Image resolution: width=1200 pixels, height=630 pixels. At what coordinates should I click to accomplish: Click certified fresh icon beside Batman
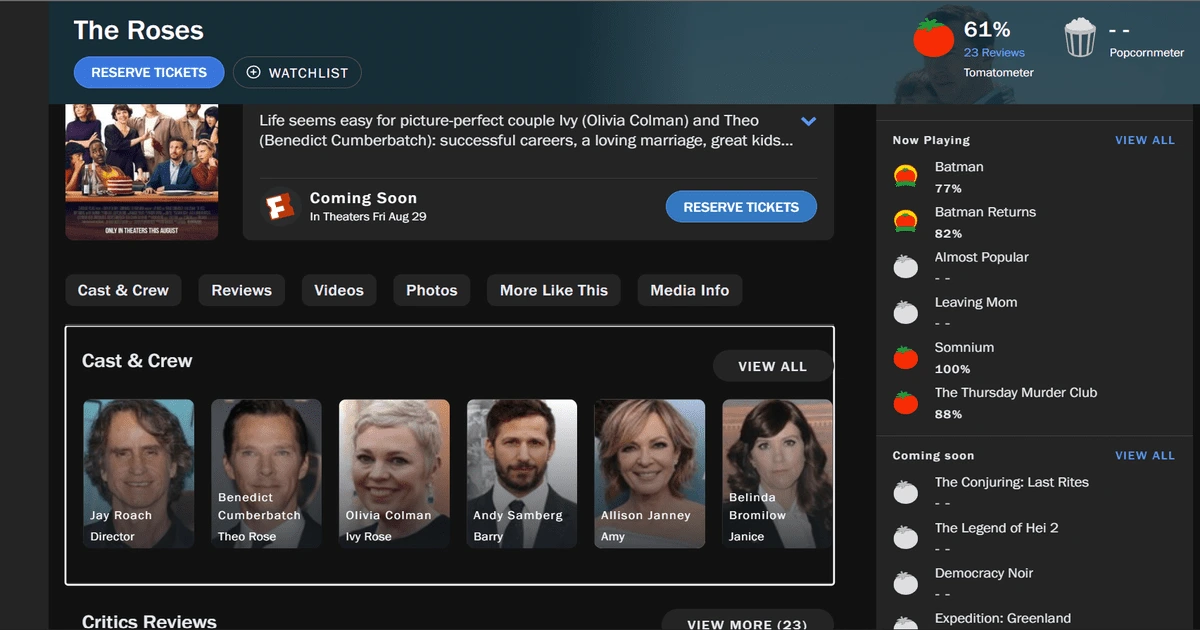pos(906,177)
